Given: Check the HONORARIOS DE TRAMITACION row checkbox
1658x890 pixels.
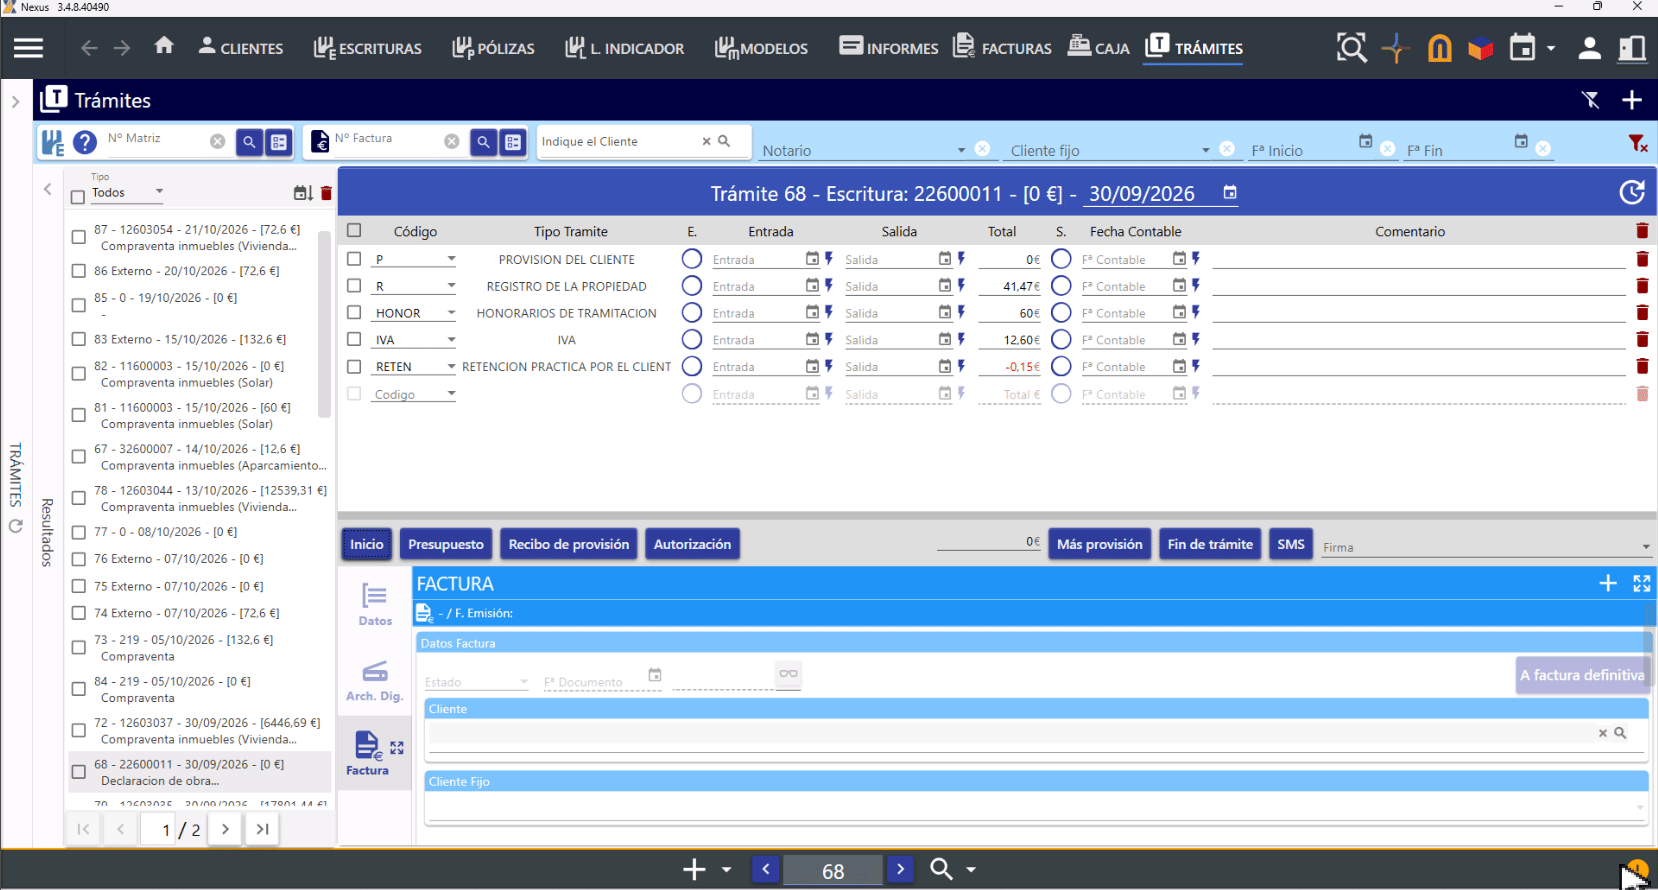Looking at the screenshot, I should (x=354, y=313).
